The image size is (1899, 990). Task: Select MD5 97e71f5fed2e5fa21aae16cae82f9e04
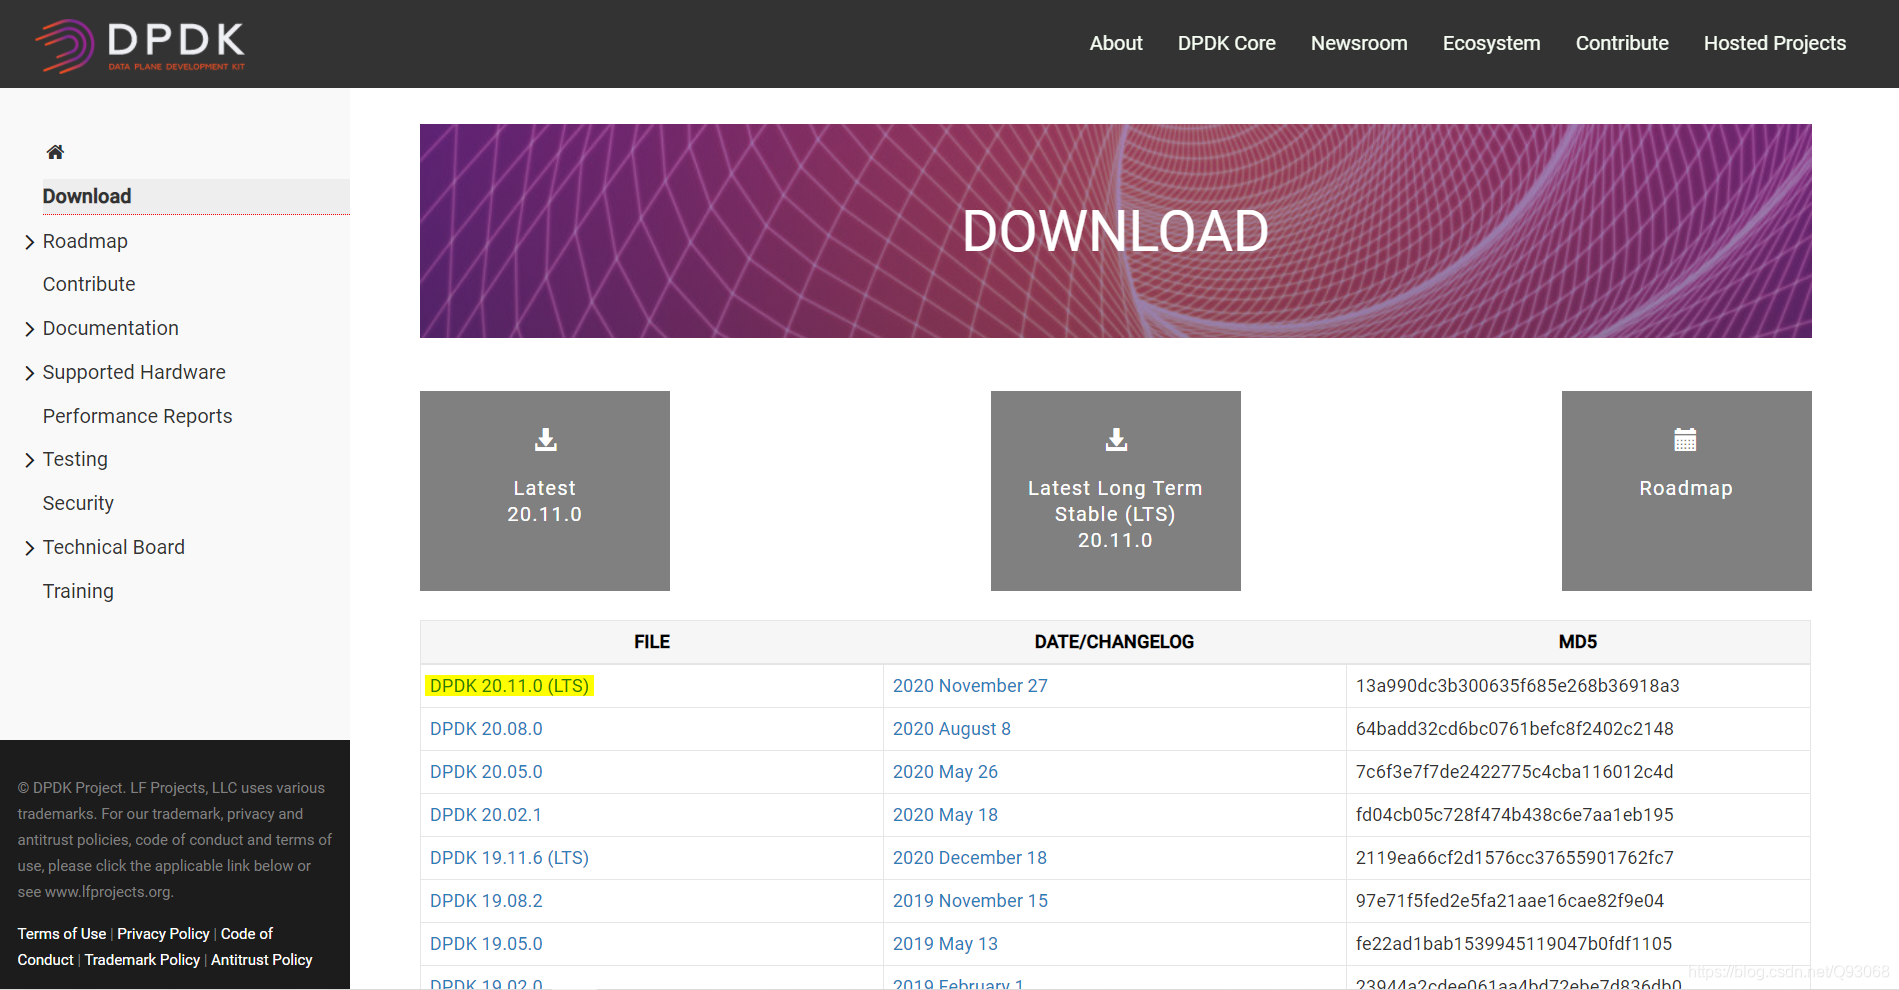pyautogui.click(x=1510, y=901)
